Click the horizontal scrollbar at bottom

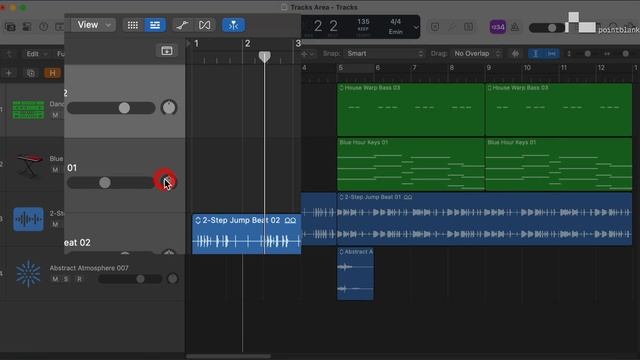[x=229, y=356]
